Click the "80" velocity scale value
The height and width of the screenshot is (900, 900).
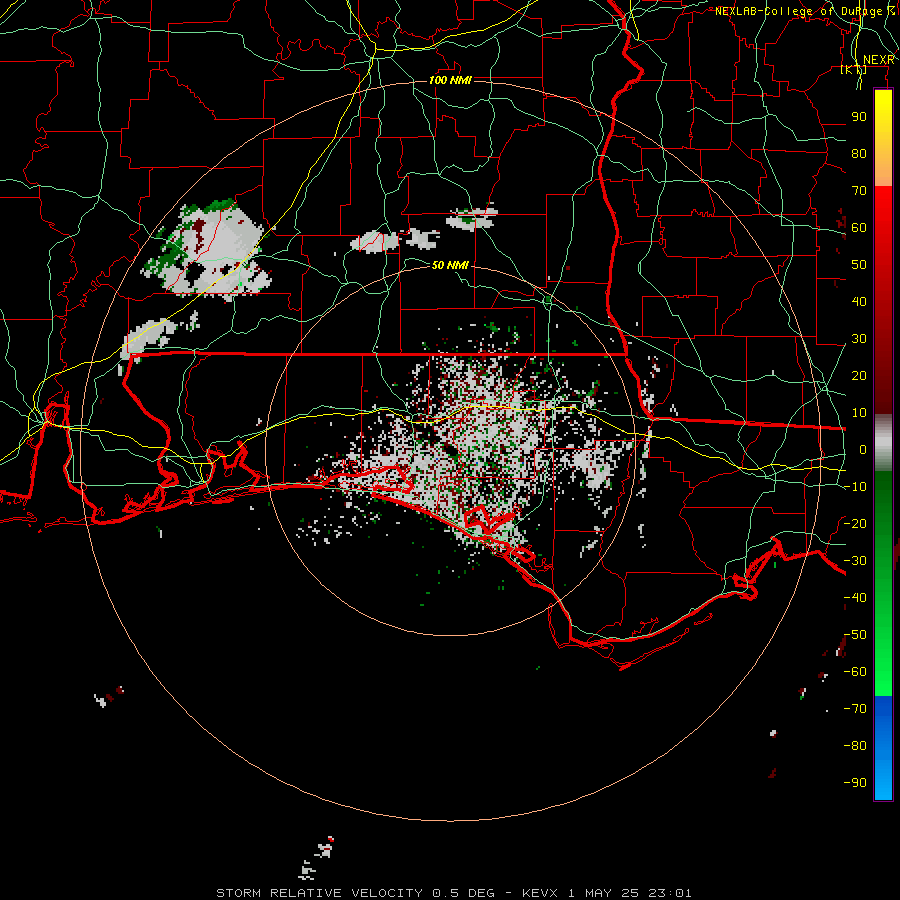point(859,154)
